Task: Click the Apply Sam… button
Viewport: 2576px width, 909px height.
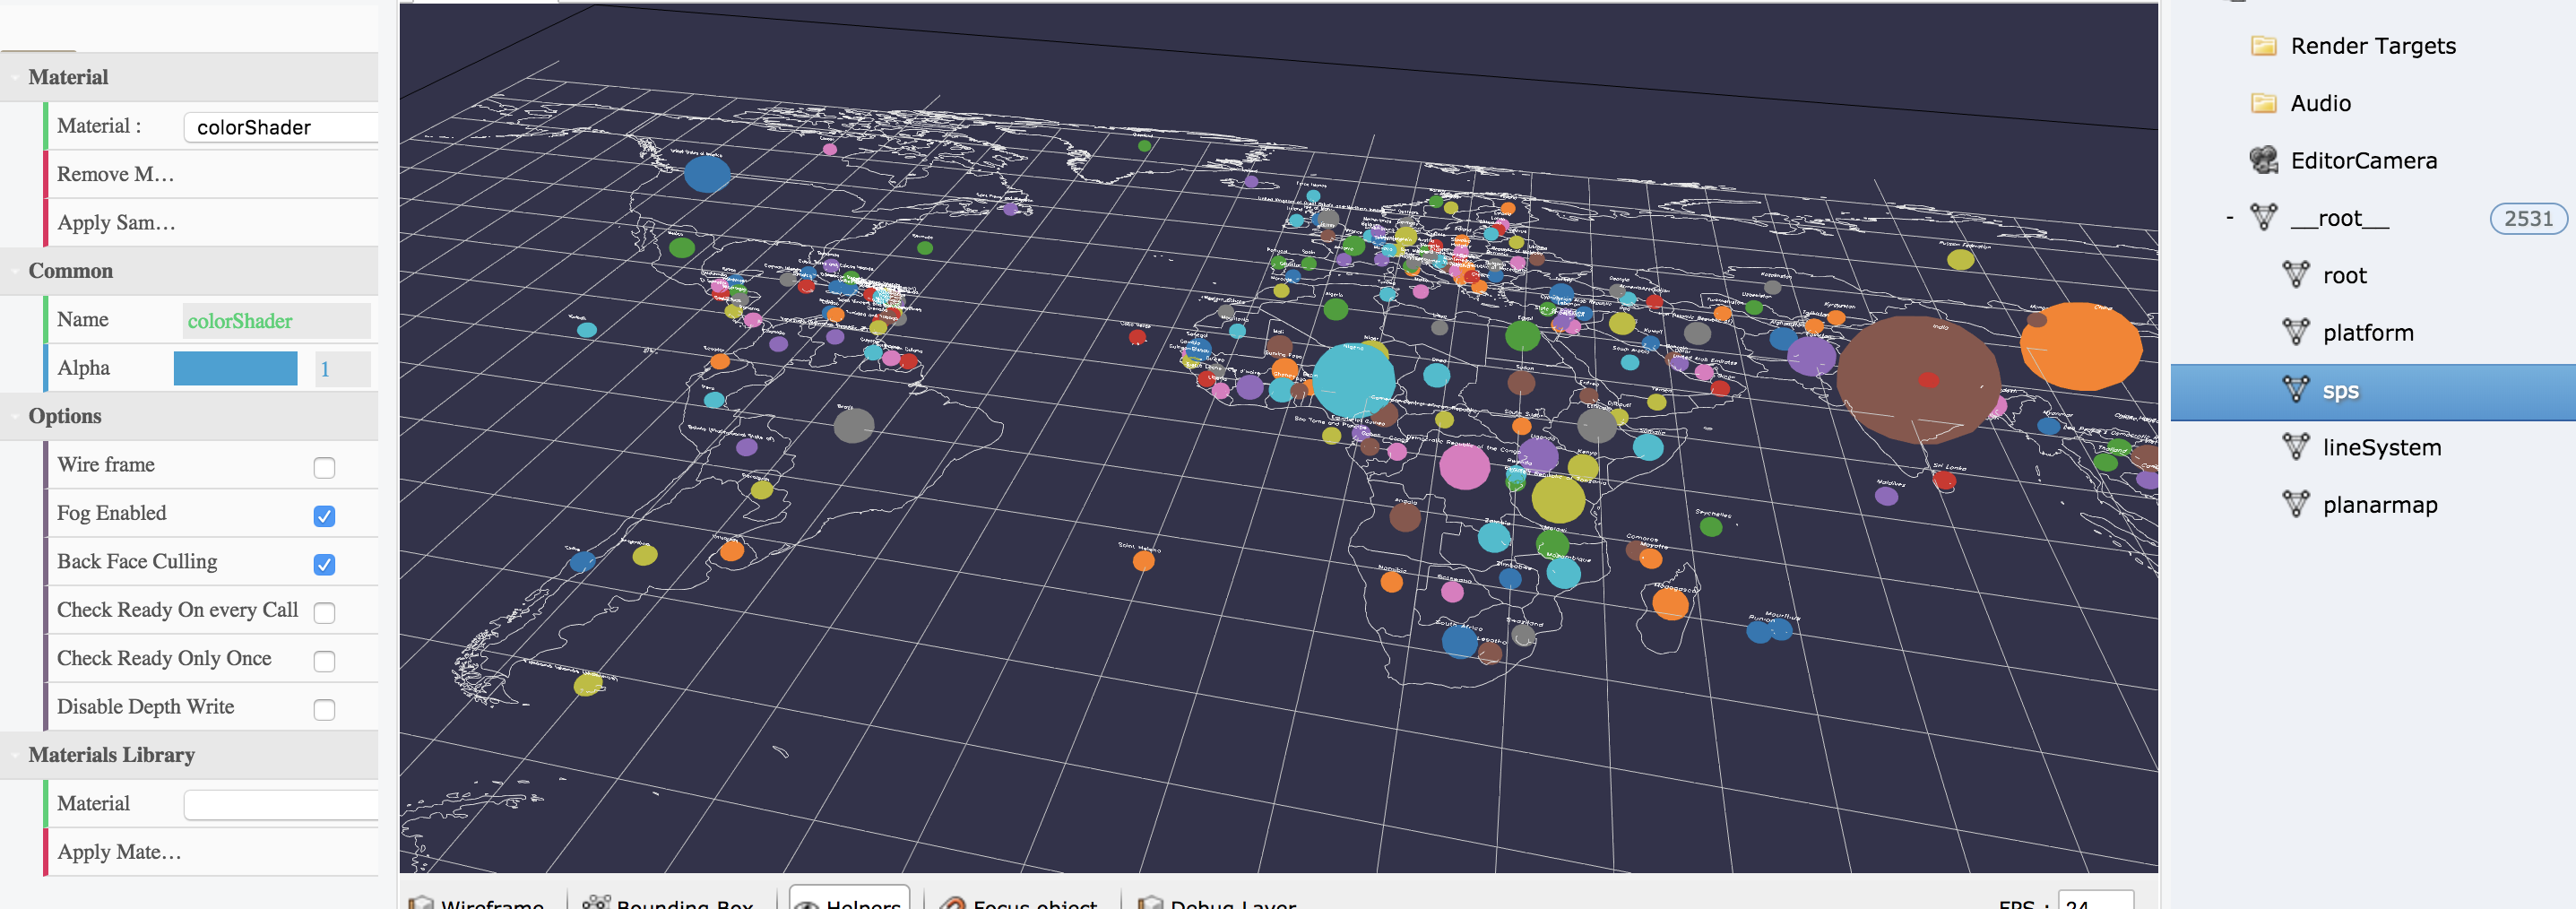Action: click(x=211, y=222)
